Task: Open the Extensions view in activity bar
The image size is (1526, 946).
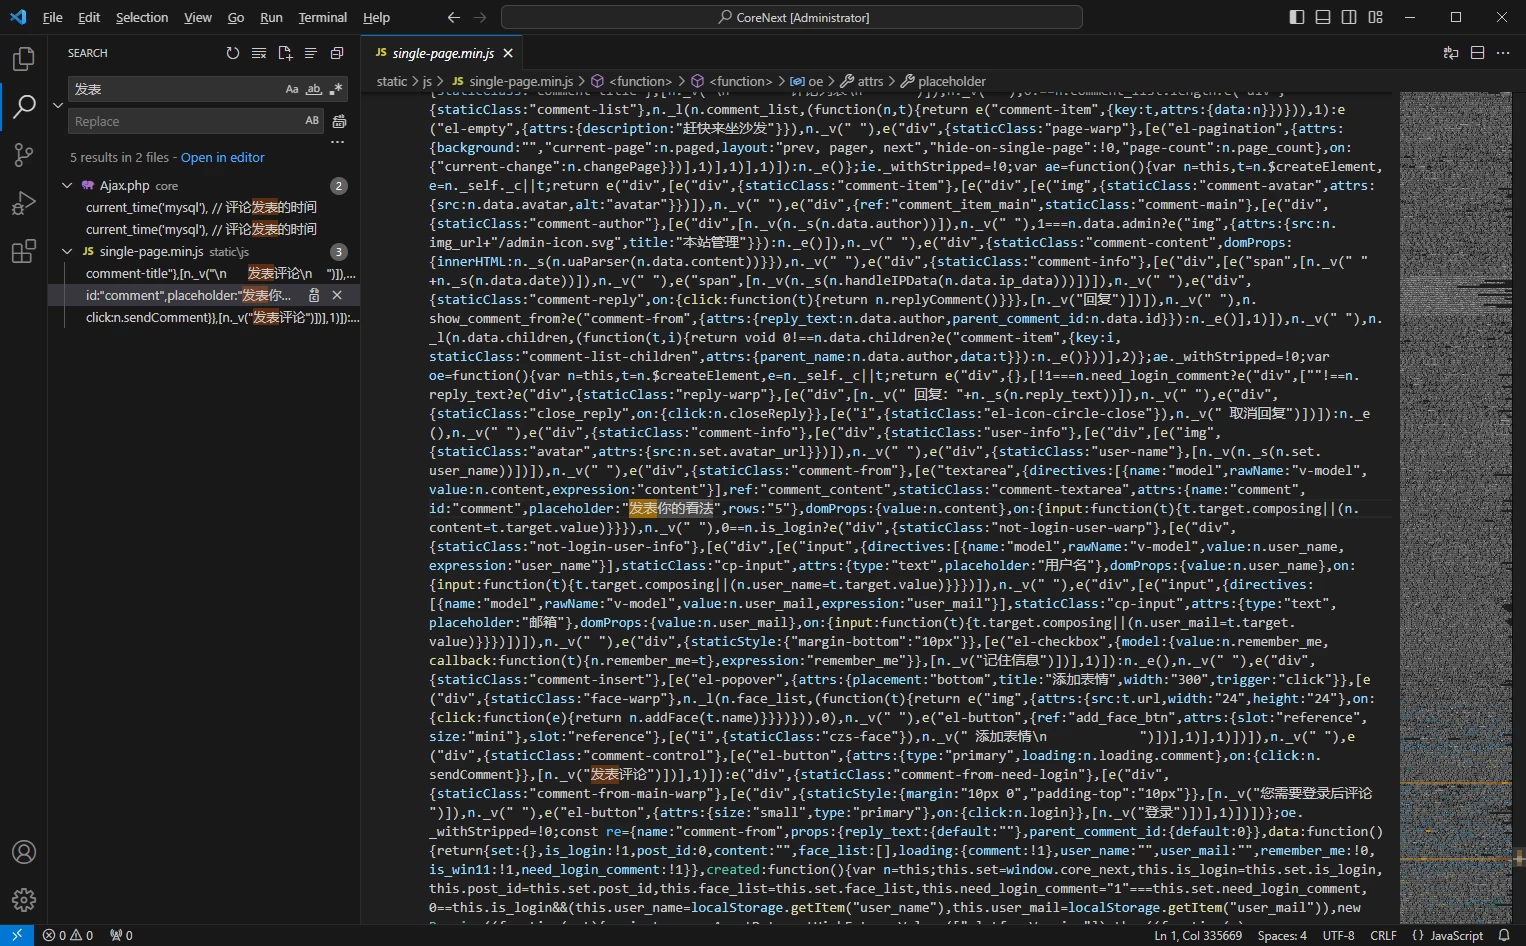Action: 23,252
